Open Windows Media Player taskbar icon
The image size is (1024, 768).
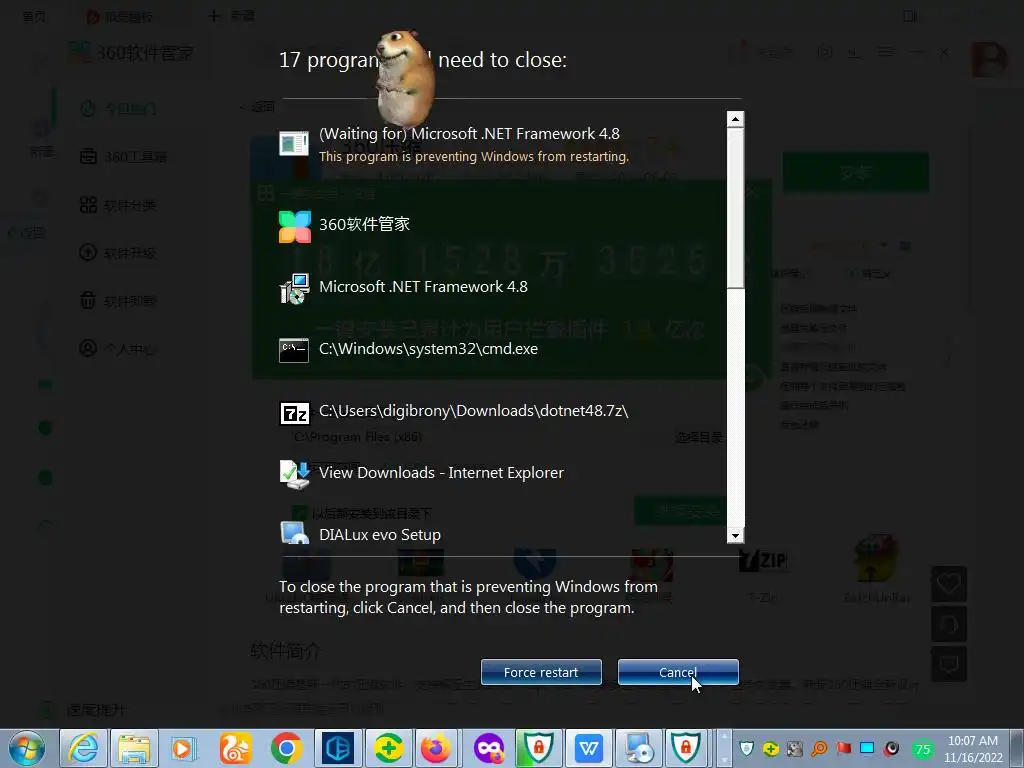184,748
